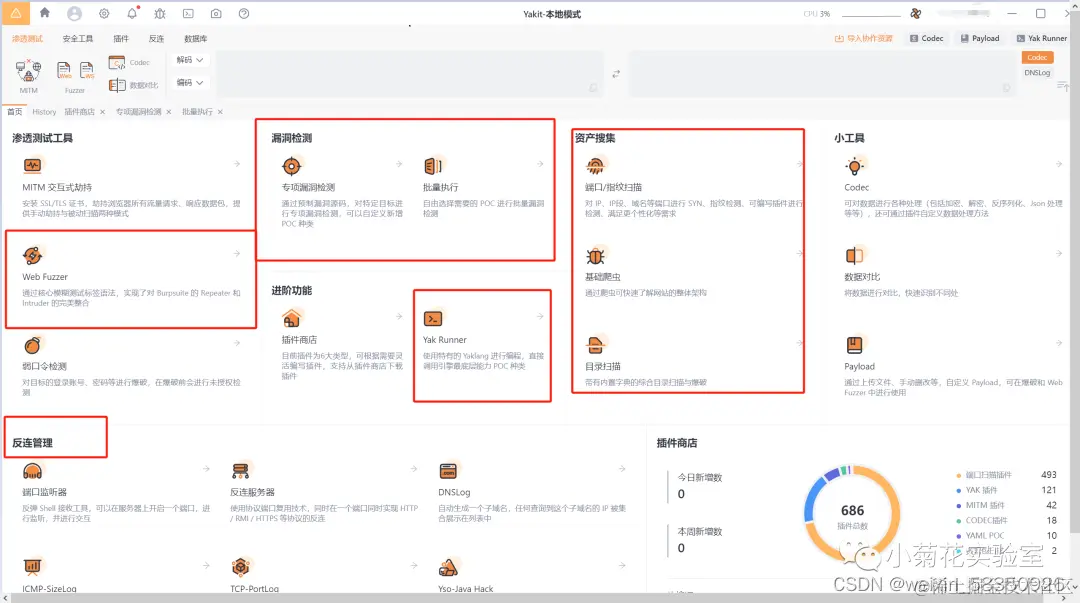The width and height of the screenshot is (1080, 603).
Task: Open the settings gear icon
Action: 104,13
